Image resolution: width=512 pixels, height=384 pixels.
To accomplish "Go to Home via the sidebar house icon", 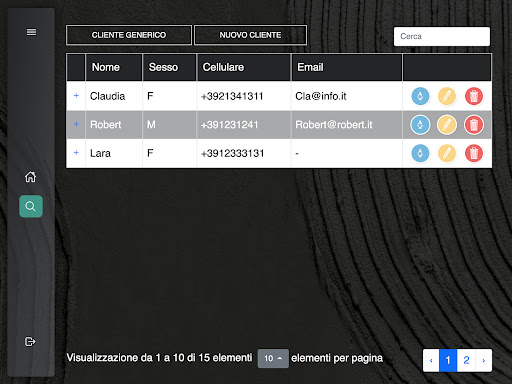I will tap(30, 177).
